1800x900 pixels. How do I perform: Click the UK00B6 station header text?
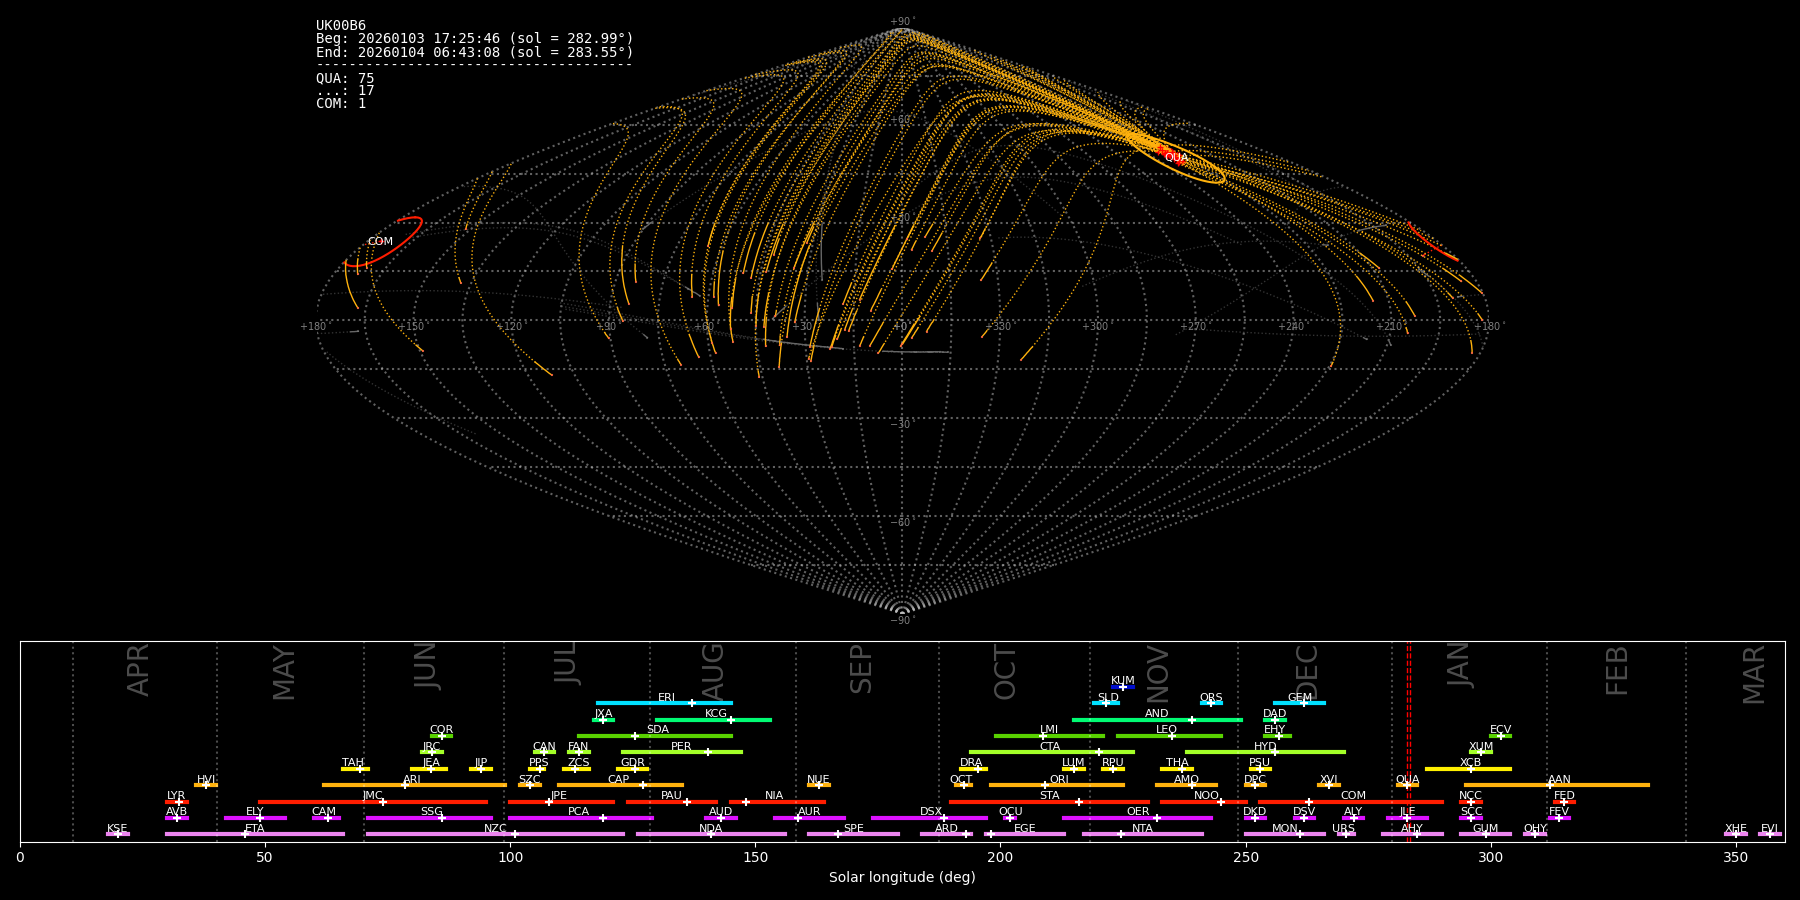(341, 26)
